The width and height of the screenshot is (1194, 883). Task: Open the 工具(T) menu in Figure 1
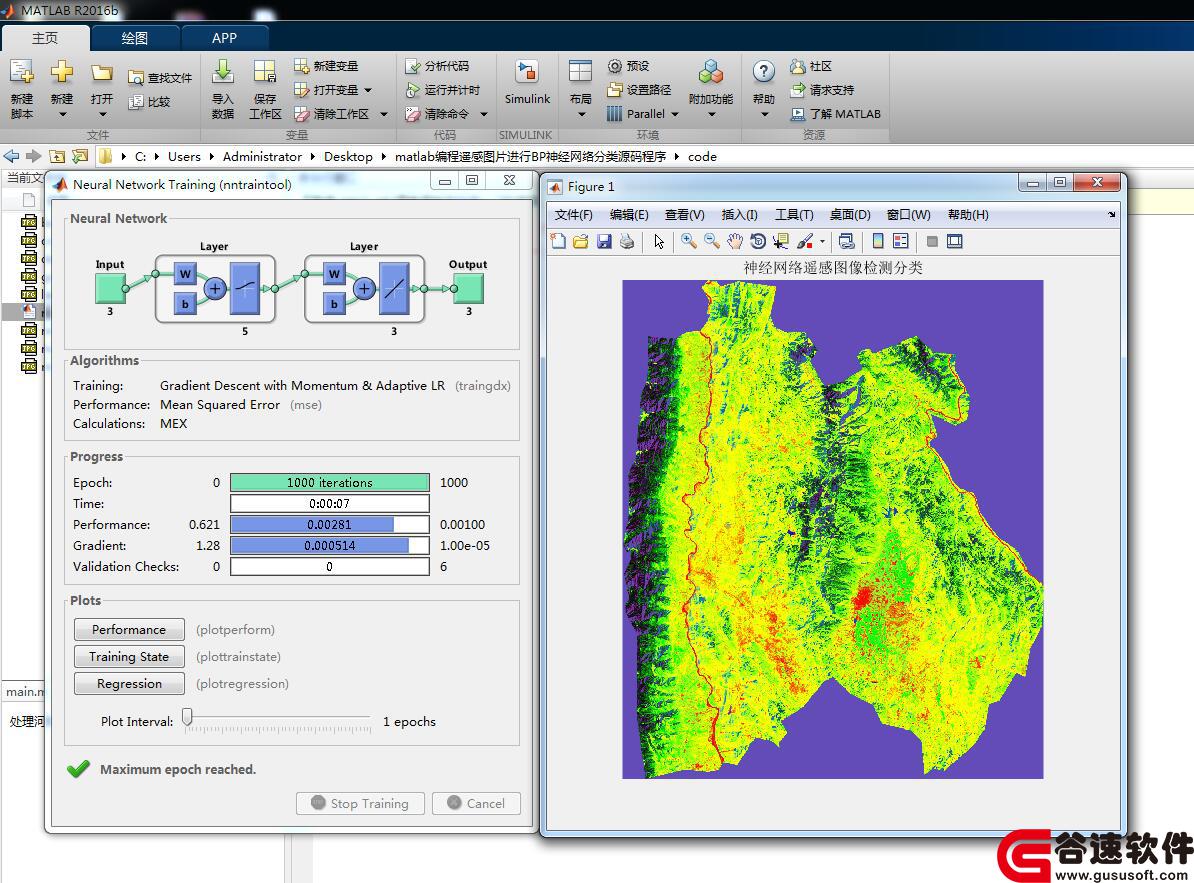click(x=794, y=215)
